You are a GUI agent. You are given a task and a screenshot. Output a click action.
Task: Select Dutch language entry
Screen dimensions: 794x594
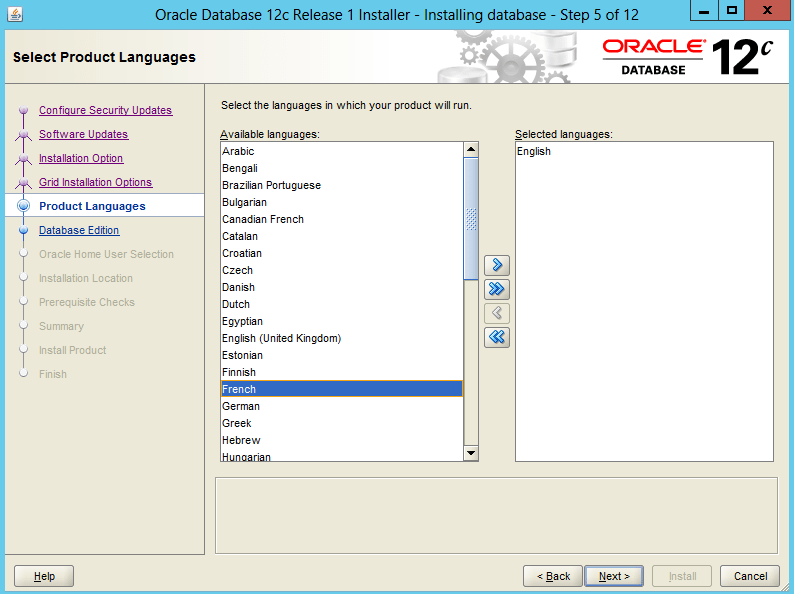point(342,304)
